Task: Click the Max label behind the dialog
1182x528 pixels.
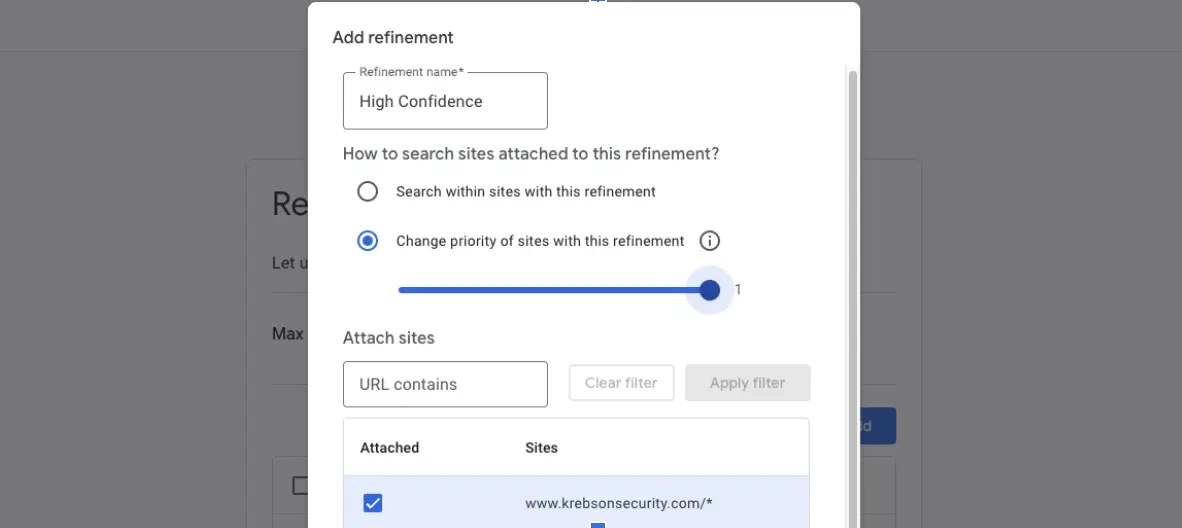Action: [288, 334]
